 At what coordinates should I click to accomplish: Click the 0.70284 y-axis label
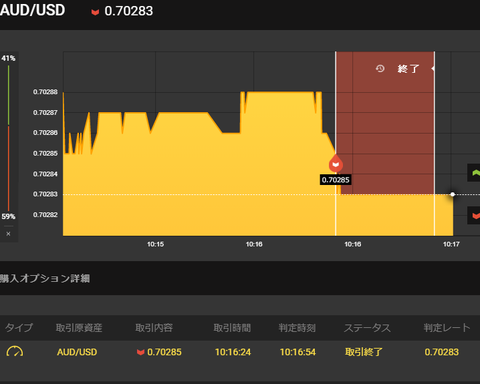pyautogui.click(x=45, y=174)
